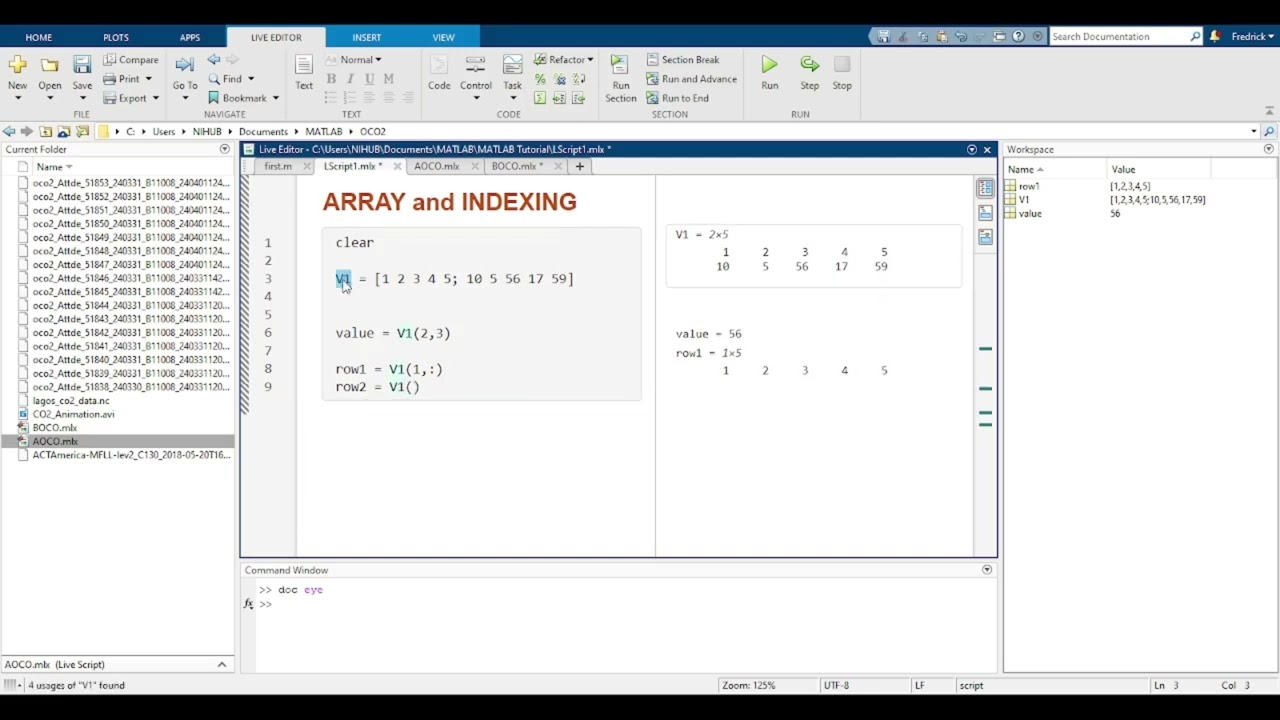Switch to the HOME ribbon tab
The width and height of the screenshot is (1280, 720).
pyautogui.click(x=38, y=37)
